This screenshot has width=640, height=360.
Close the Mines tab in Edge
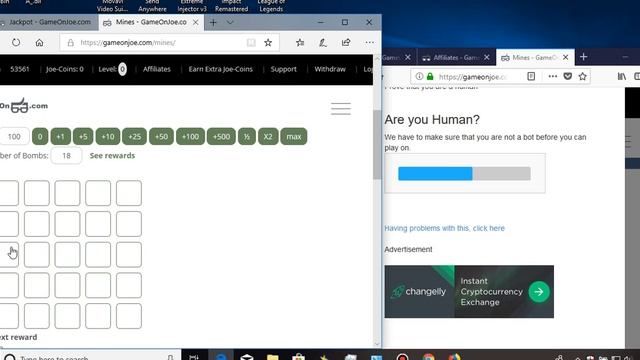click(196, 22)
